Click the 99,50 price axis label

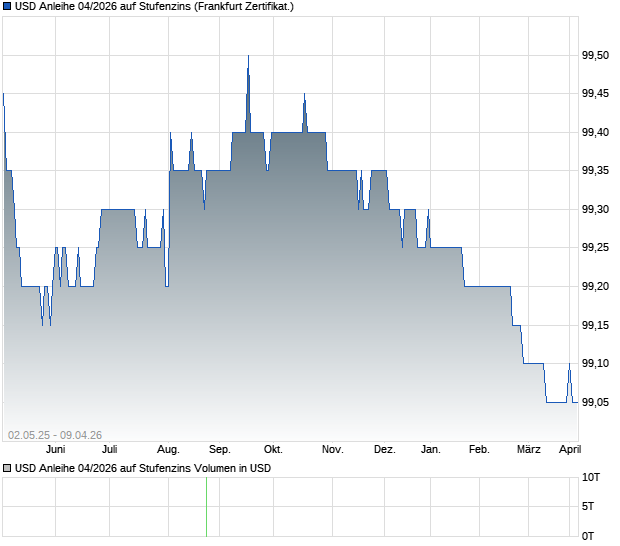(595, 55)
